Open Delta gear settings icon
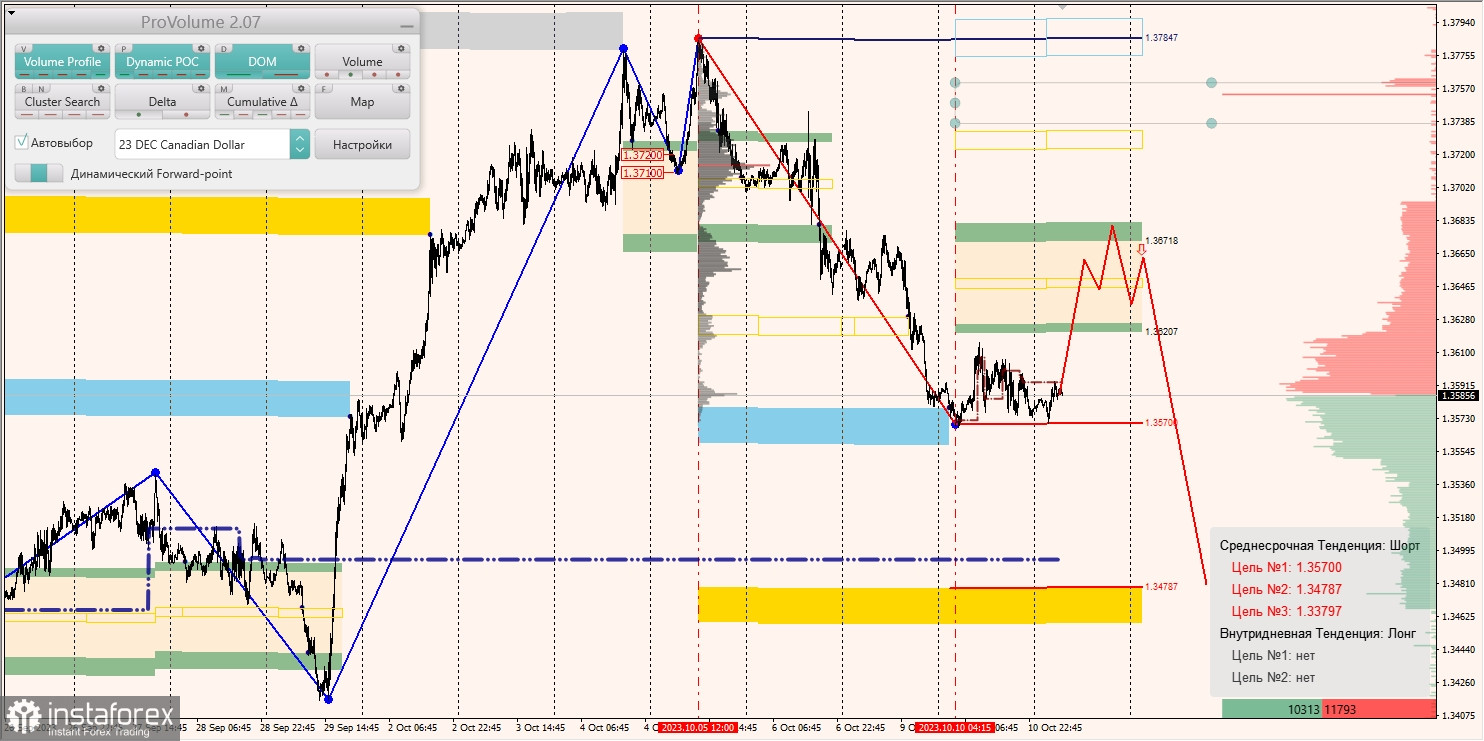This screenshot has width=1484, height=741. coord(200,88)
